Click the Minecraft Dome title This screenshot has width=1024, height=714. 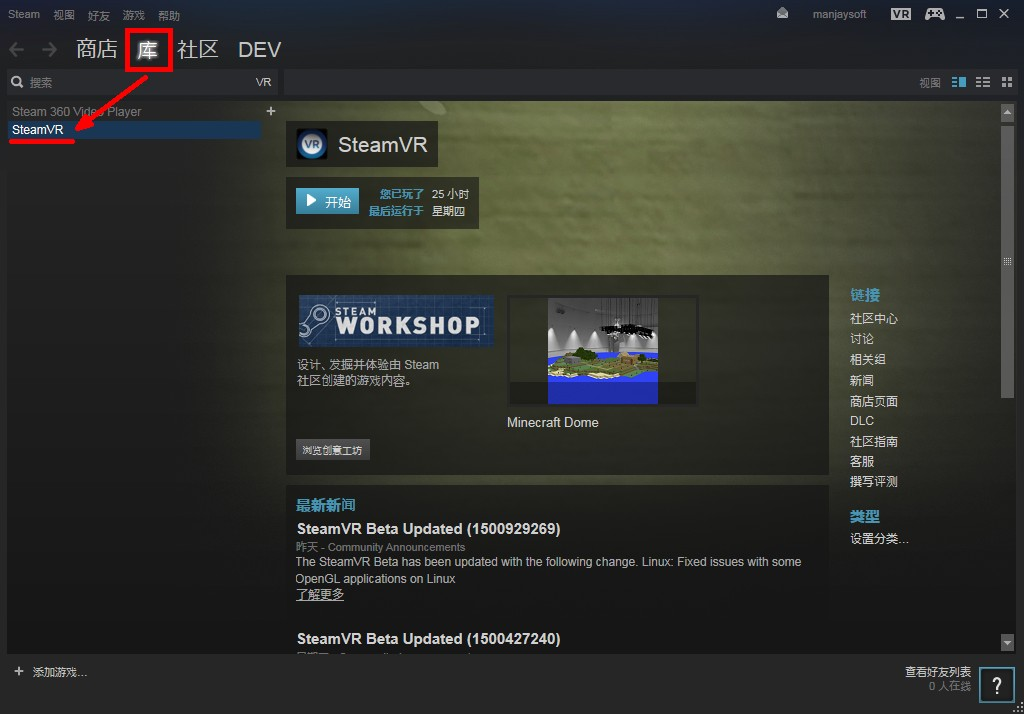click(x=552, y=423)
